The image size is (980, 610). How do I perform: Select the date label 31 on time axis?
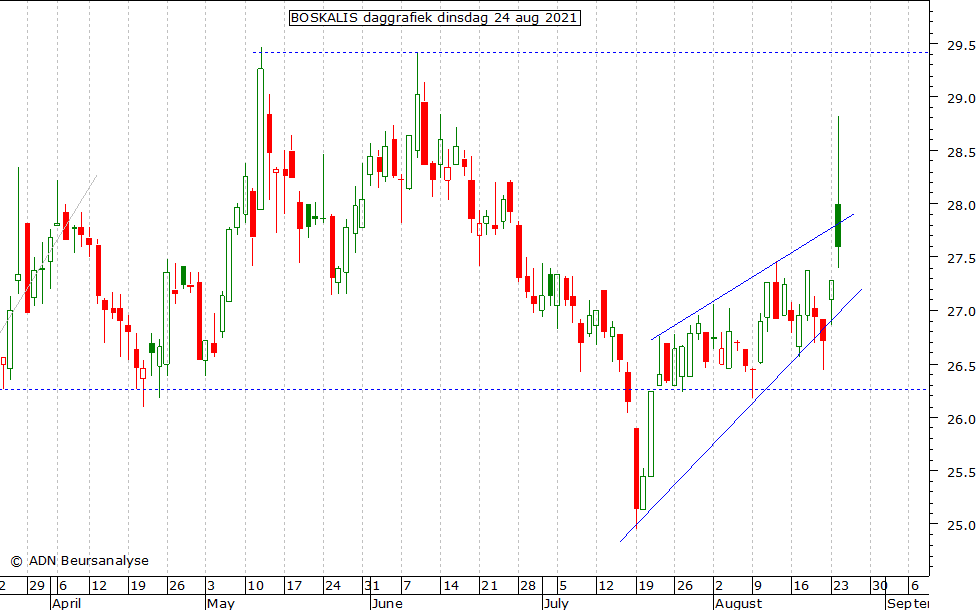pyautogui.click(x=372, y=586)
